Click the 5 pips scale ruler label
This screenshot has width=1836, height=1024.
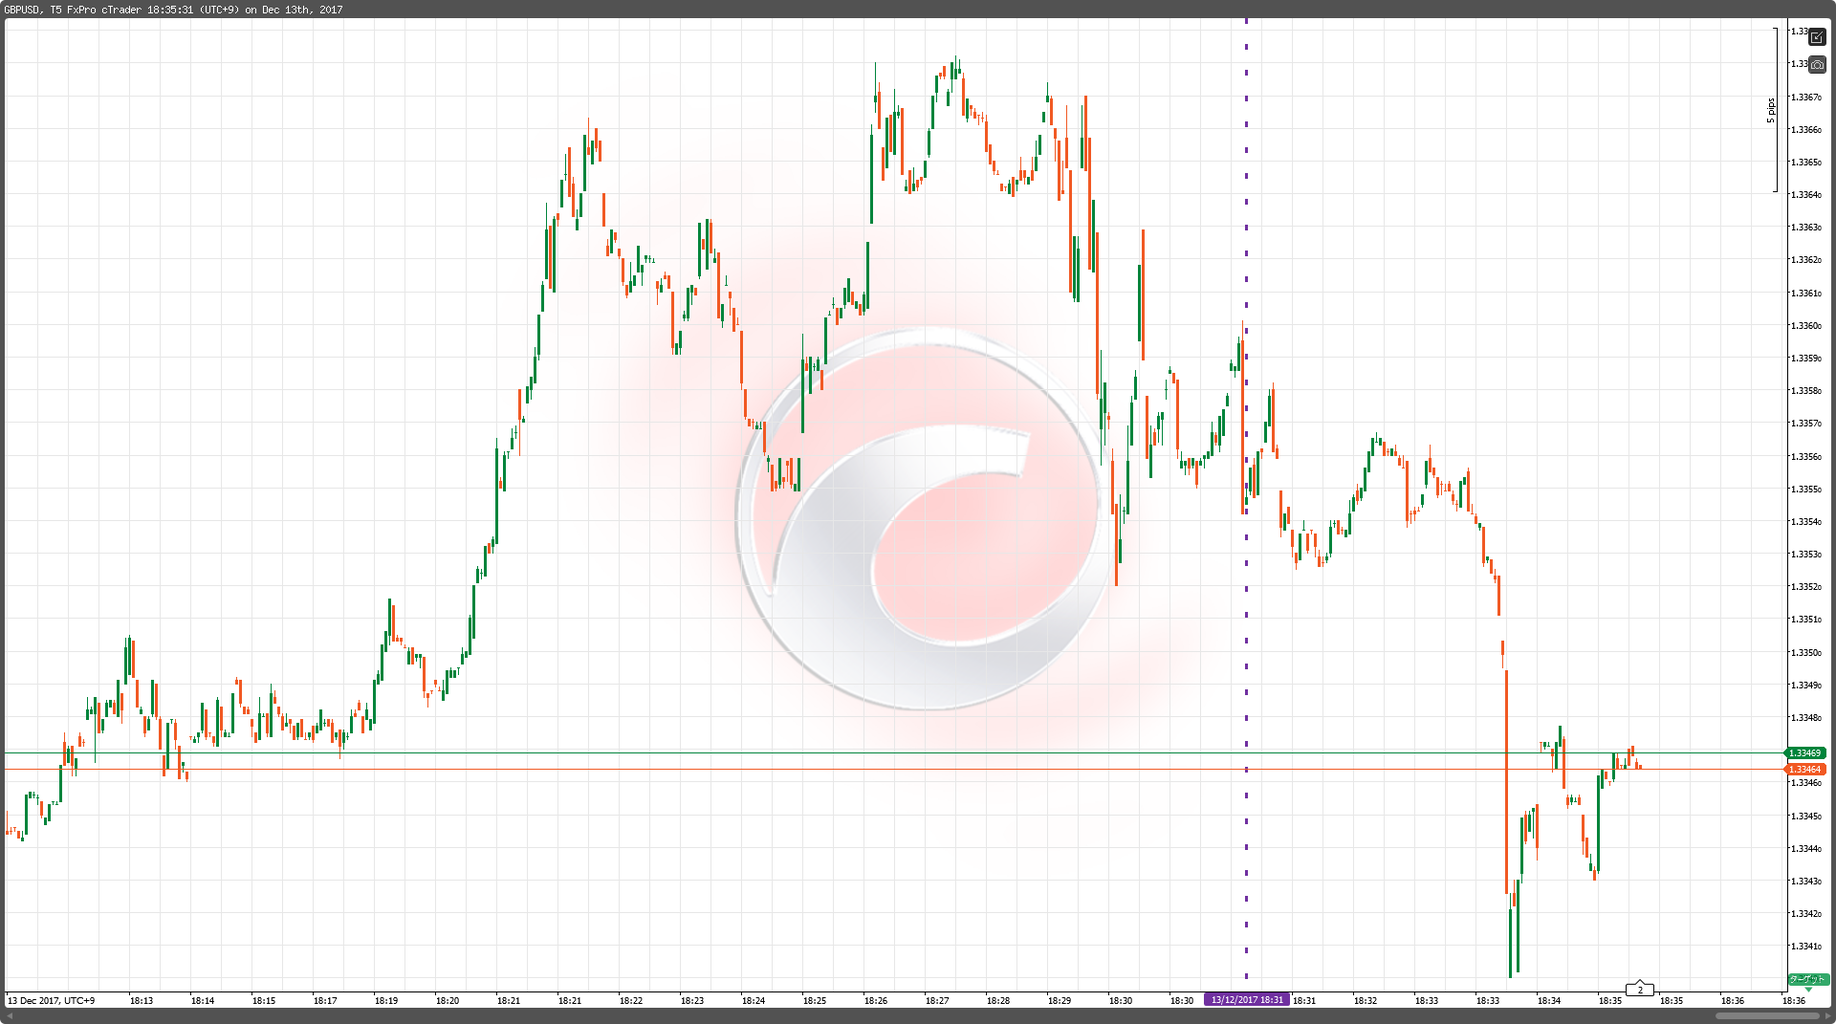(x=1770, y=110)
